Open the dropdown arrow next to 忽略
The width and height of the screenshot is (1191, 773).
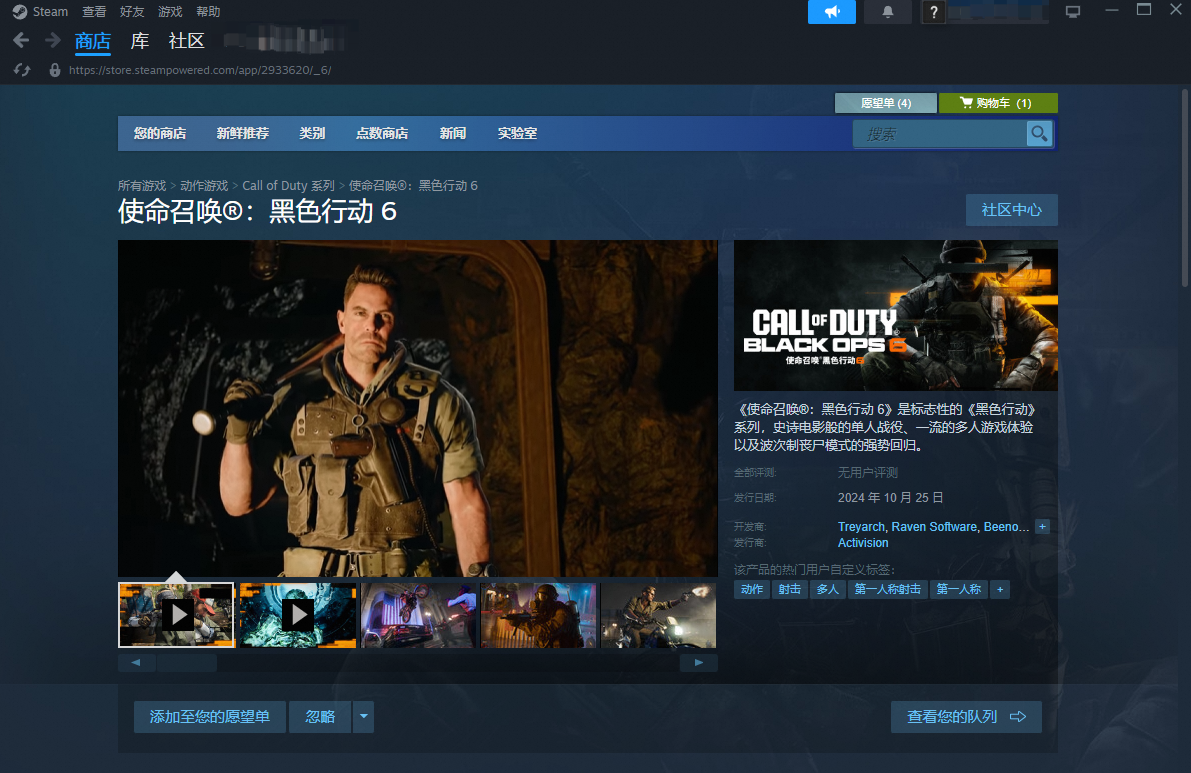pos(363,716)
